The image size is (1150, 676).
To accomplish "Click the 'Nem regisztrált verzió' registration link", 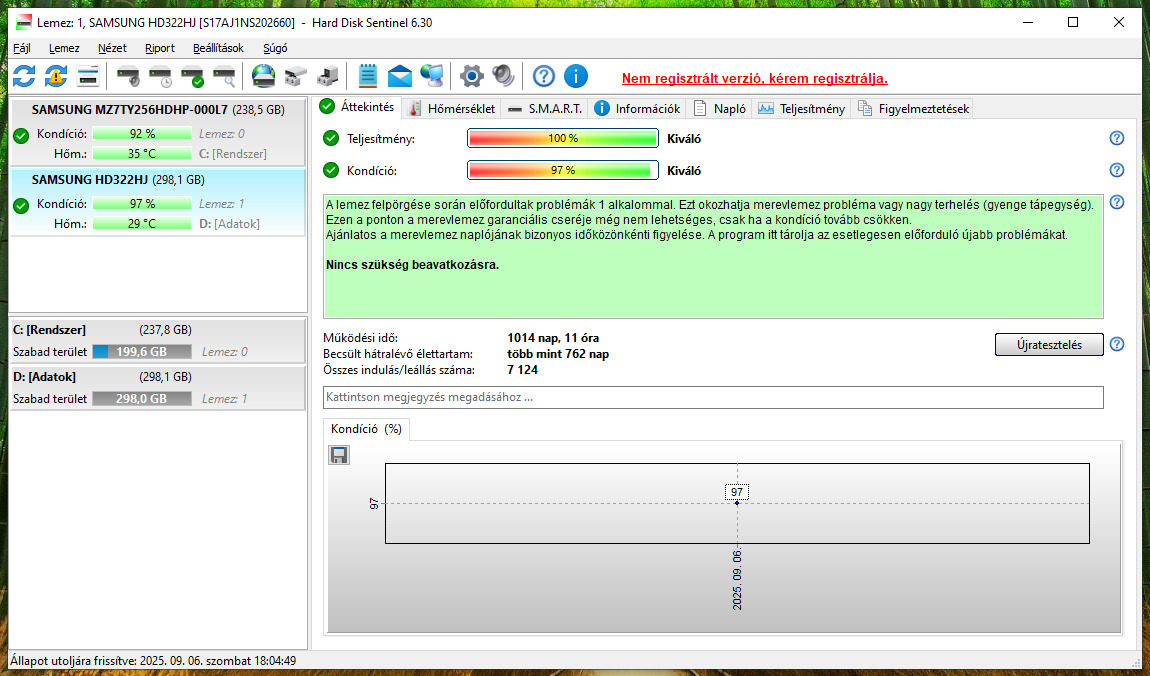I will (x=755, y=78).
